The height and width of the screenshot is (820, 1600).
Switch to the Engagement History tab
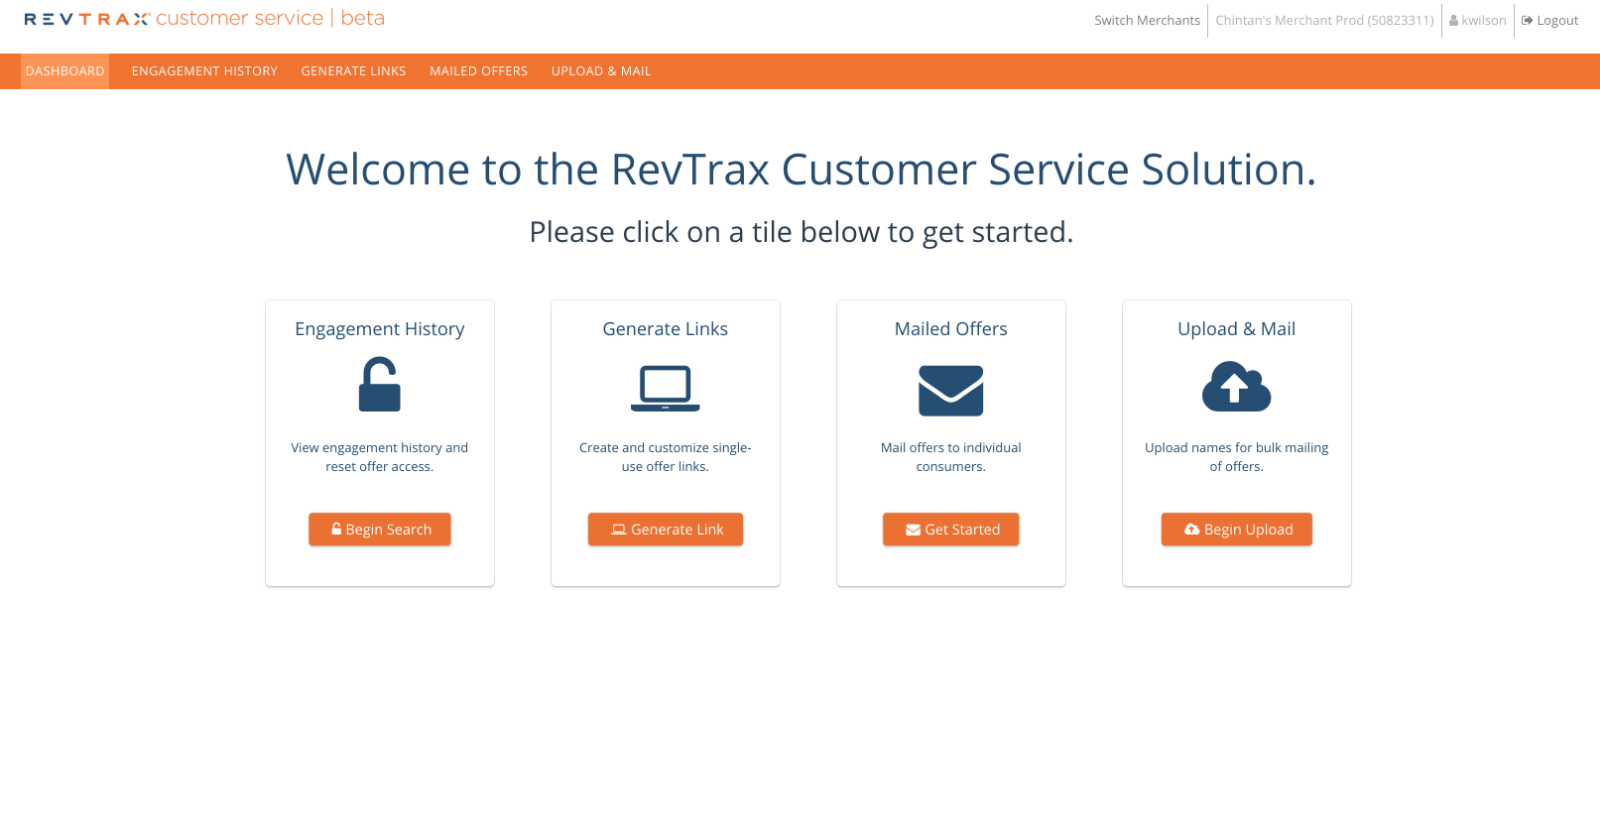tap(204, 71)
